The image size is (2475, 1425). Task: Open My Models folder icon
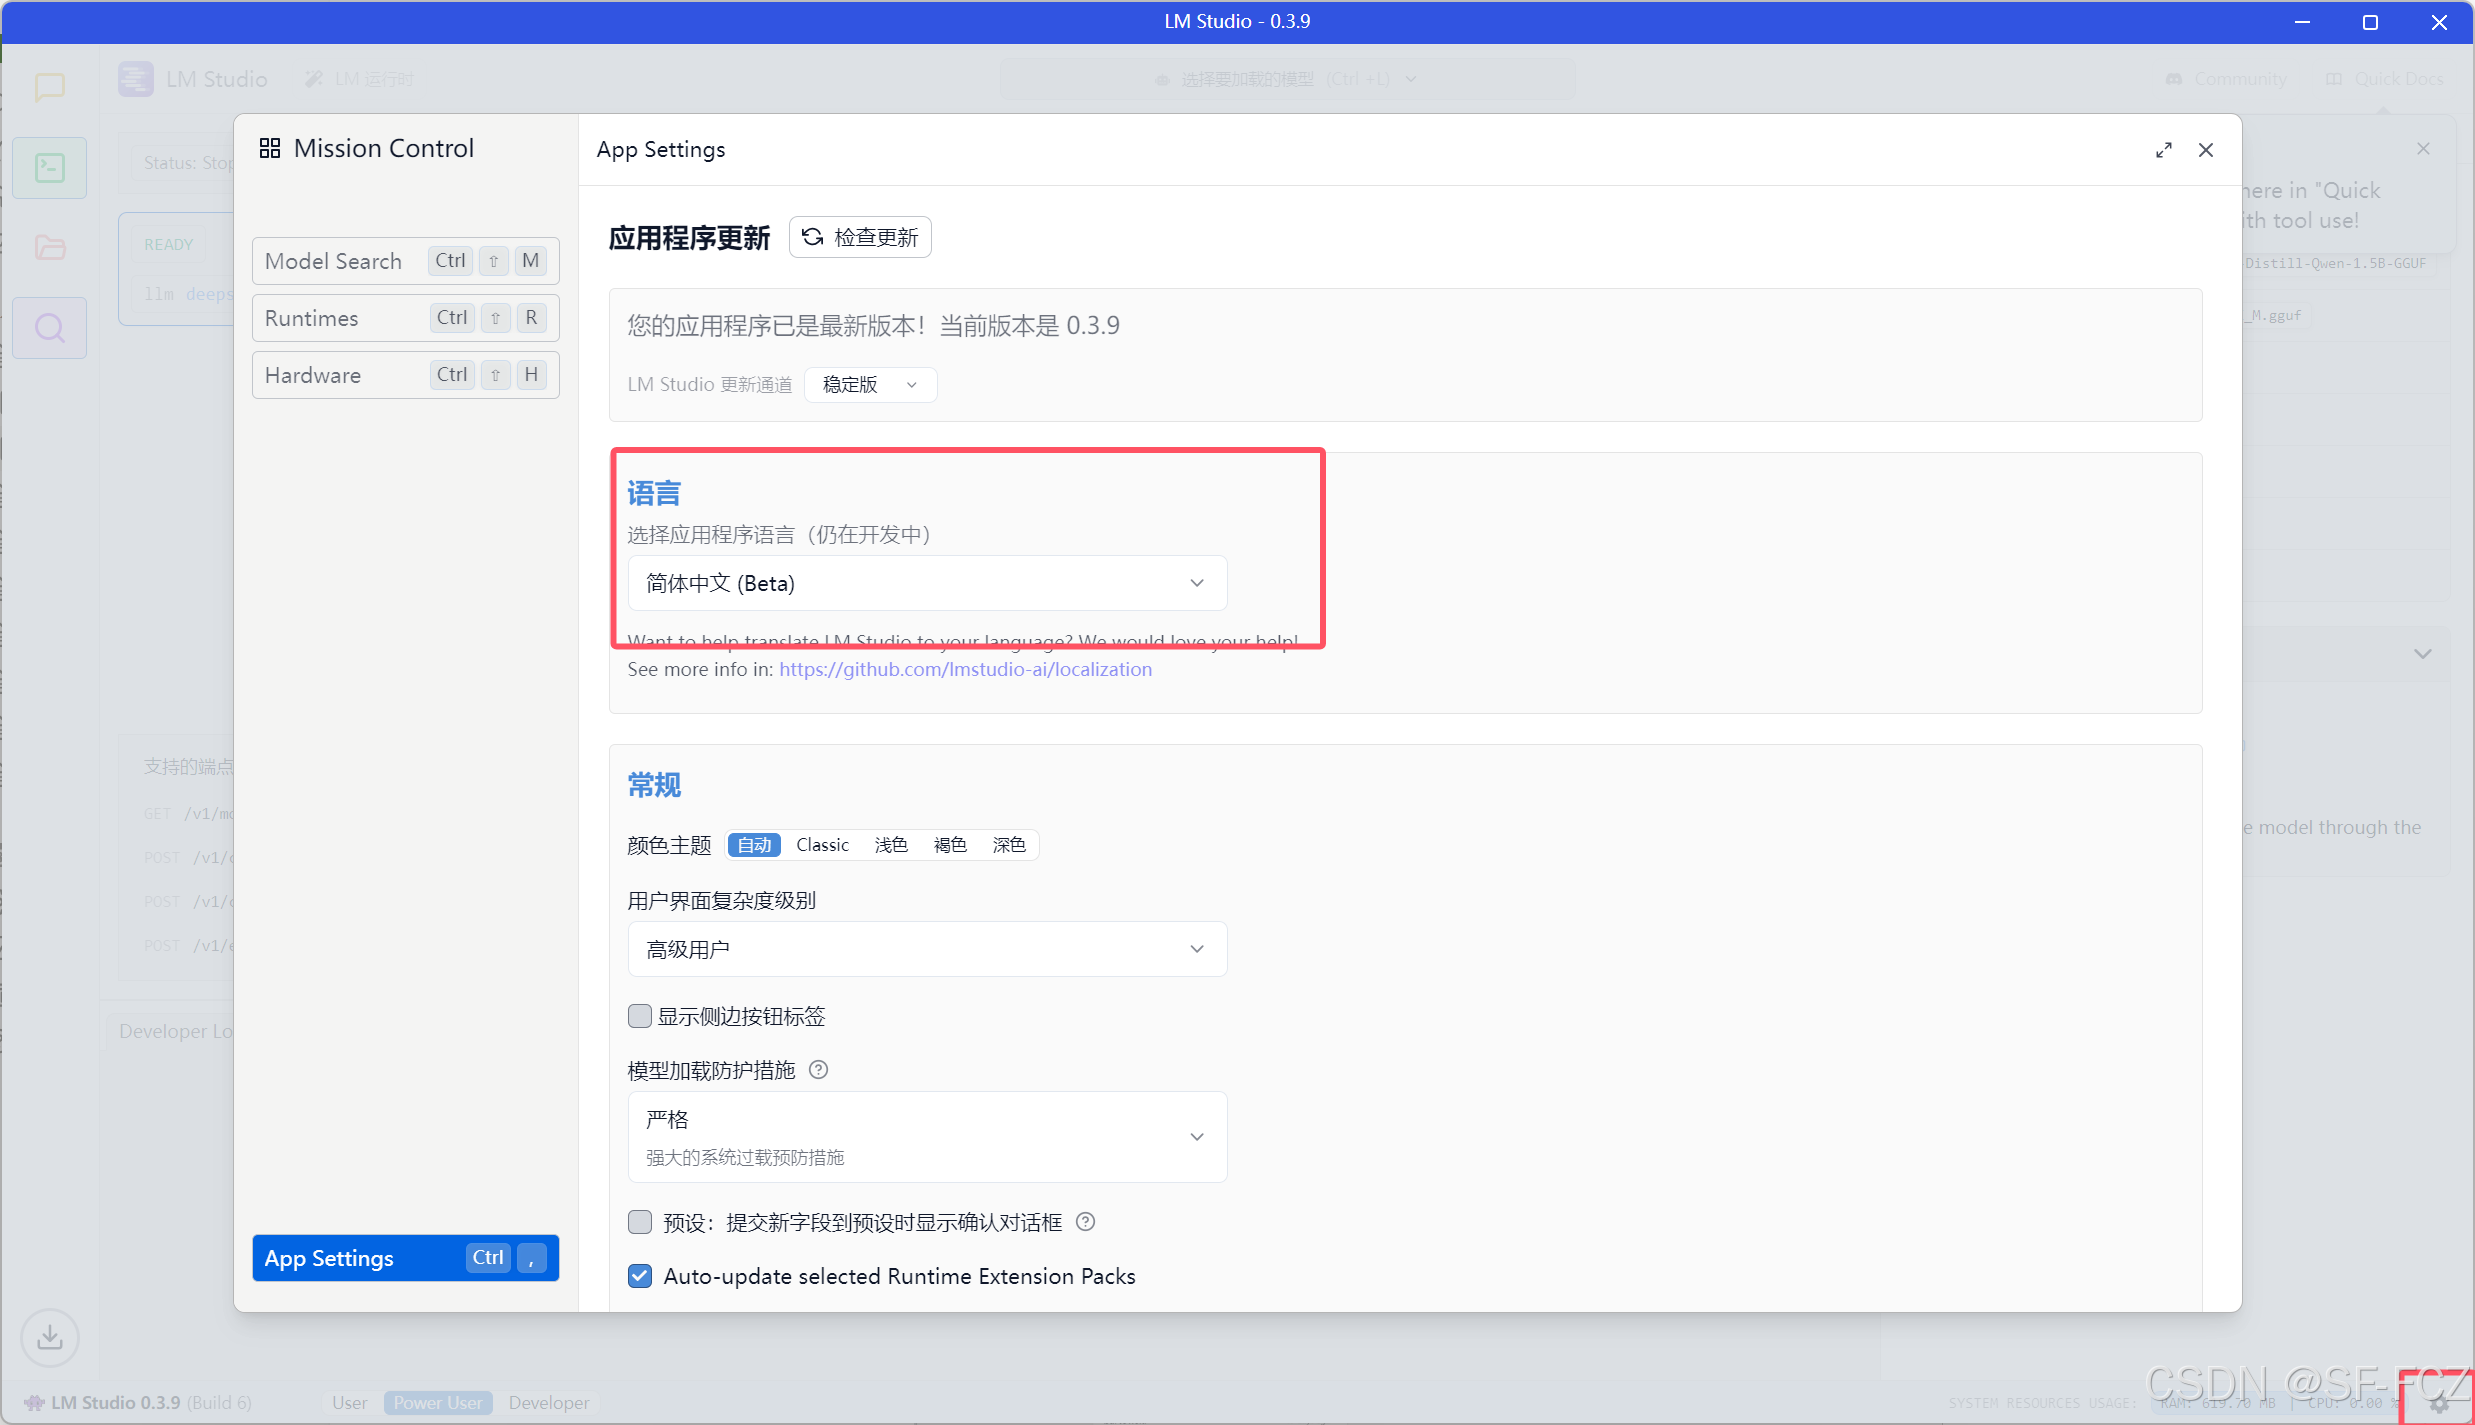pos(49,247)
